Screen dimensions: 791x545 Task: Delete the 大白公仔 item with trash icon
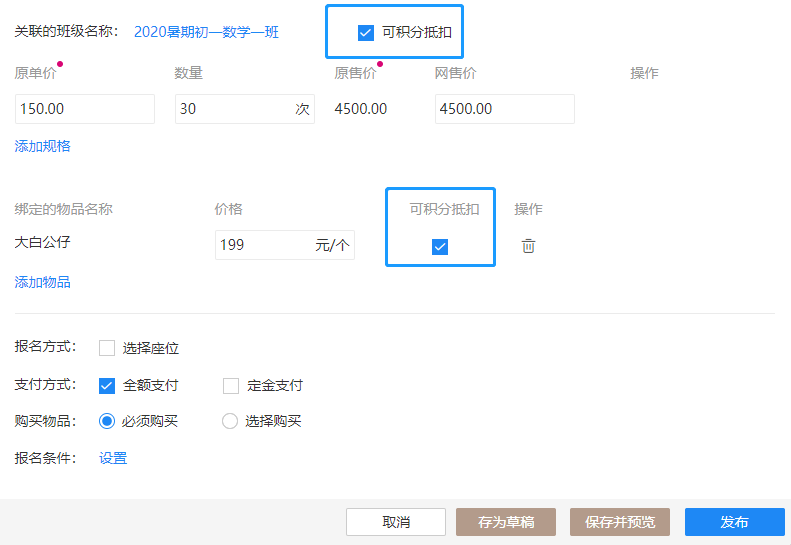click(528, 246)
